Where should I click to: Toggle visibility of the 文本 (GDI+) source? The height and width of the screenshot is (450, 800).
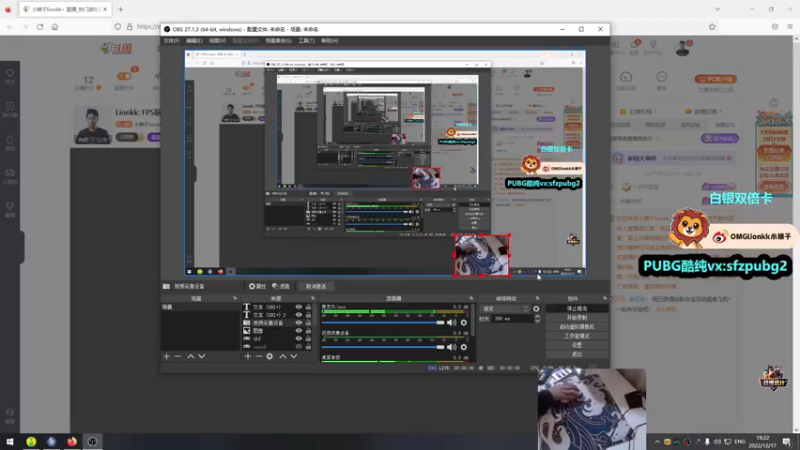click(x=298, y=307)
